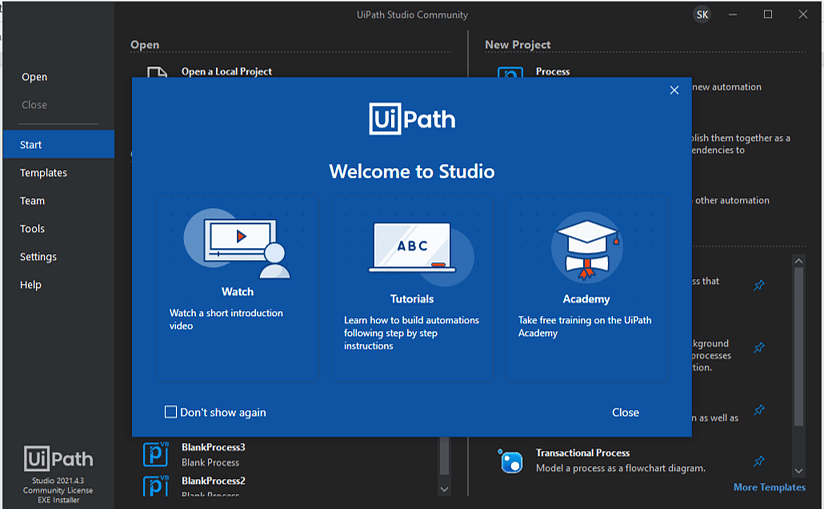Open the More Templates link

coord(769,487)
